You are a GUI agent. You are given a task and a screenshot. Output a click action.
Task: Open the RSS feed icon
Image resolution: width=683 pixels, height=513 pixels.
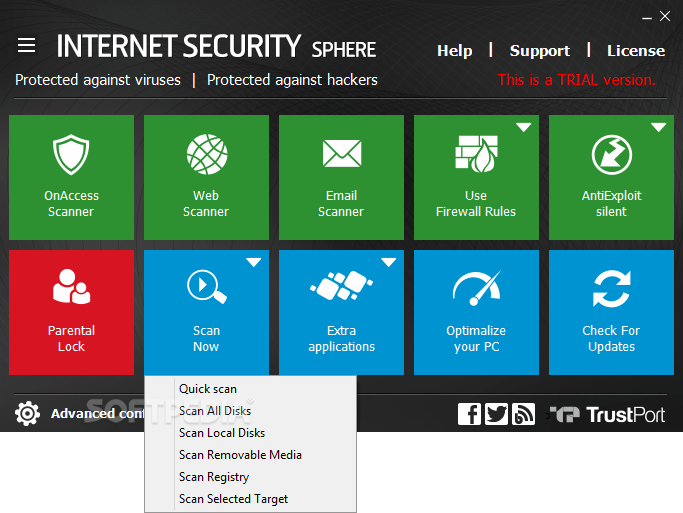point(524,414)
